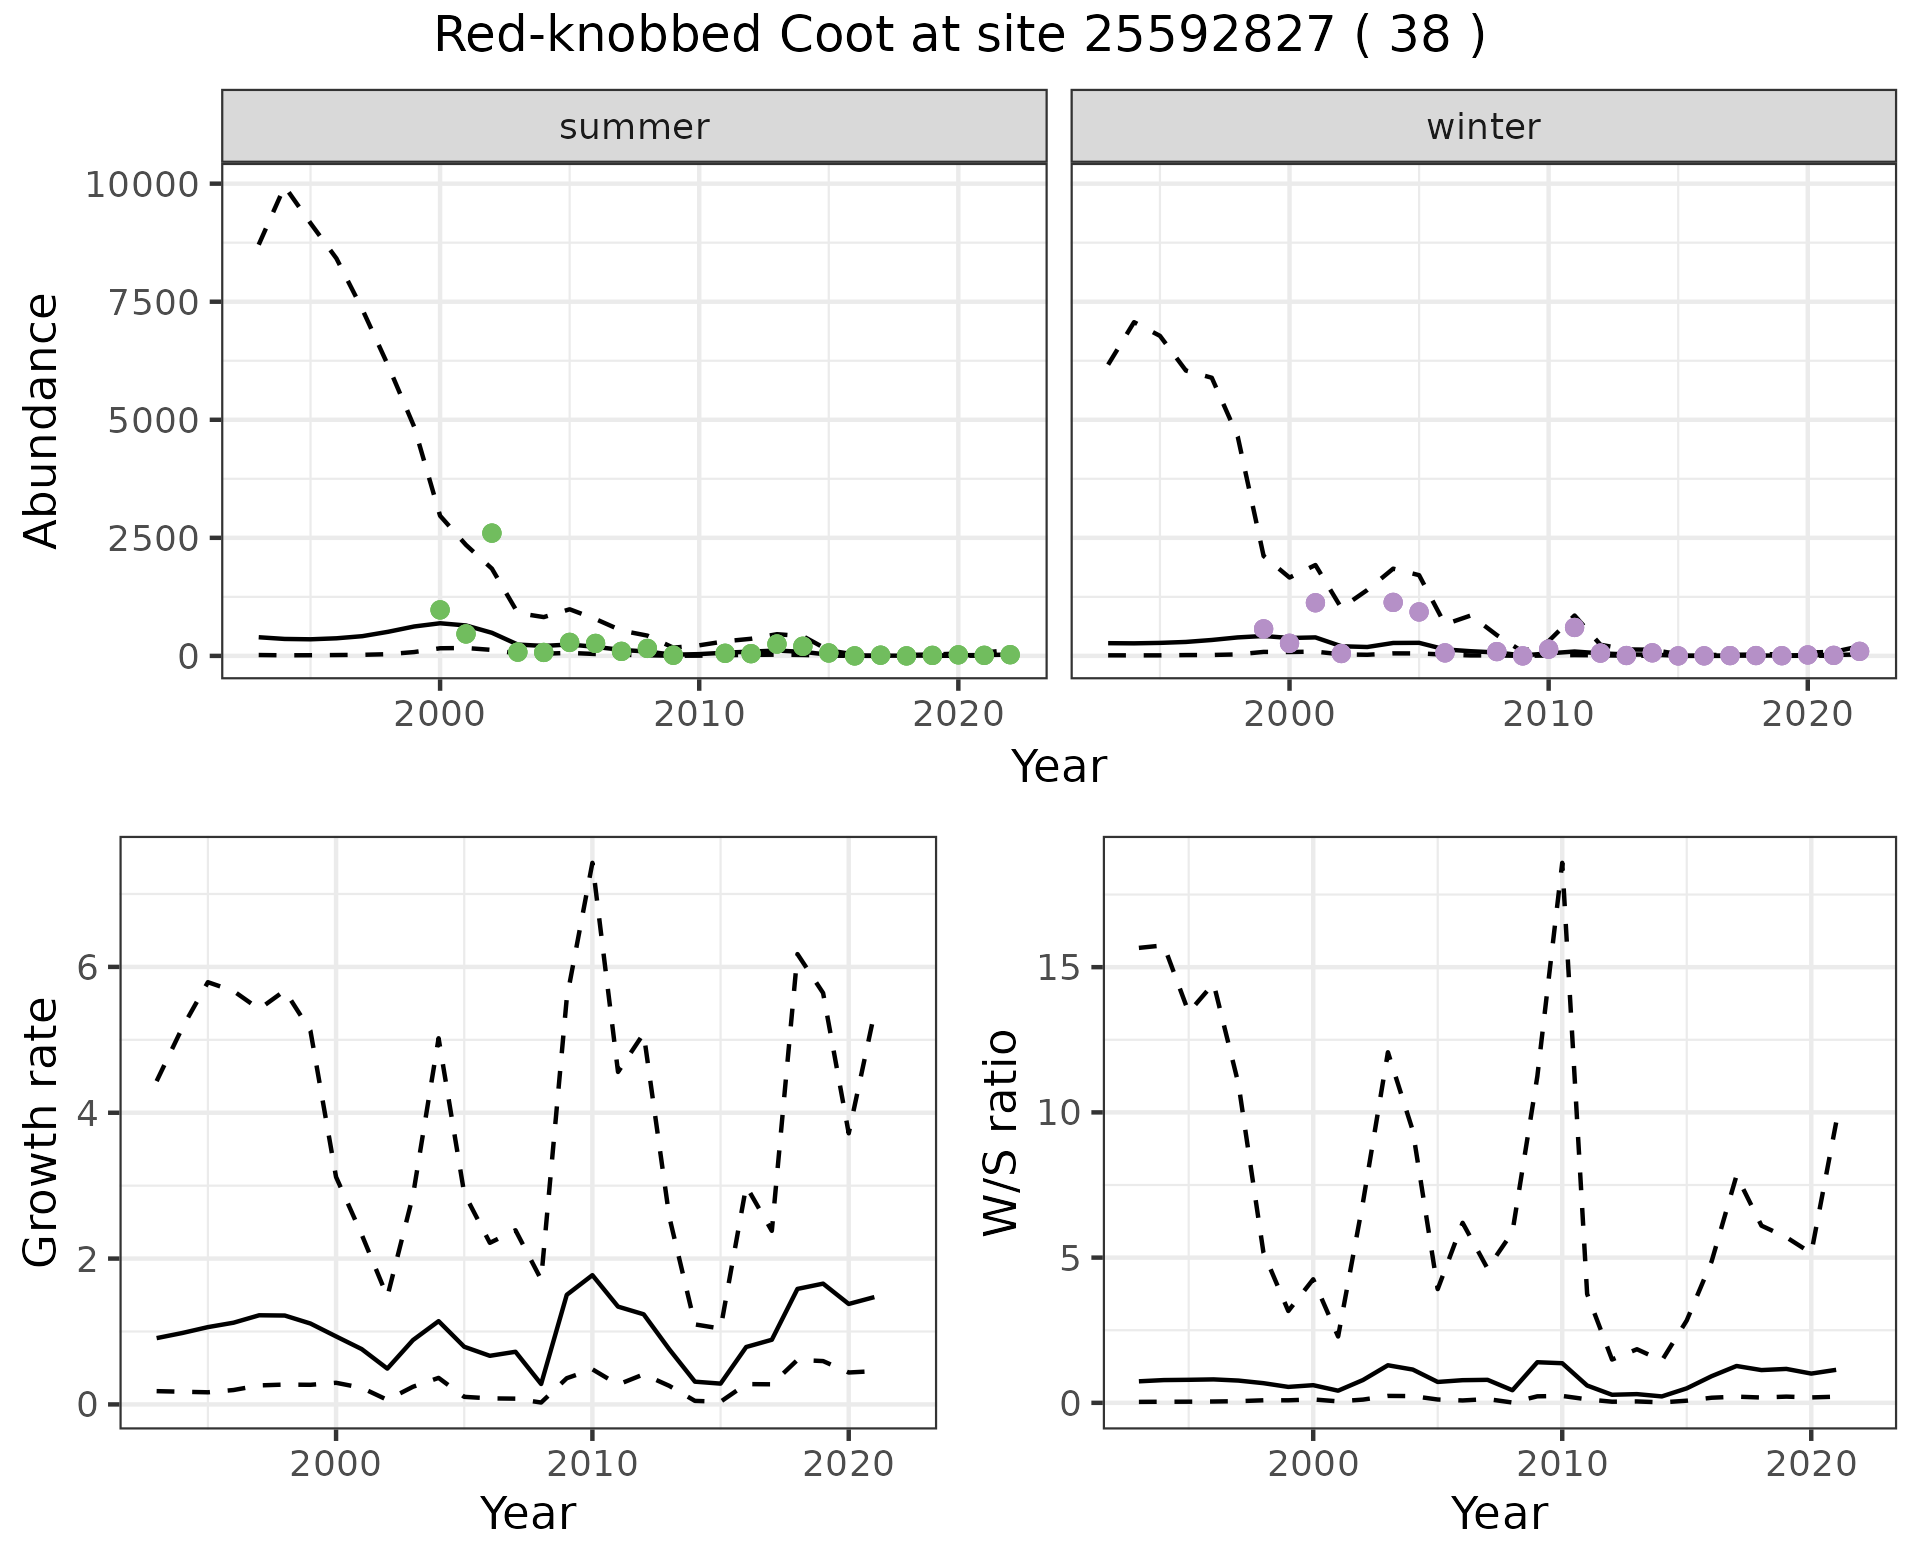Click the Year label under abundance panels
Image resolution: width=1920 pixels, height=1560 pixels.
click(1058, 768)
